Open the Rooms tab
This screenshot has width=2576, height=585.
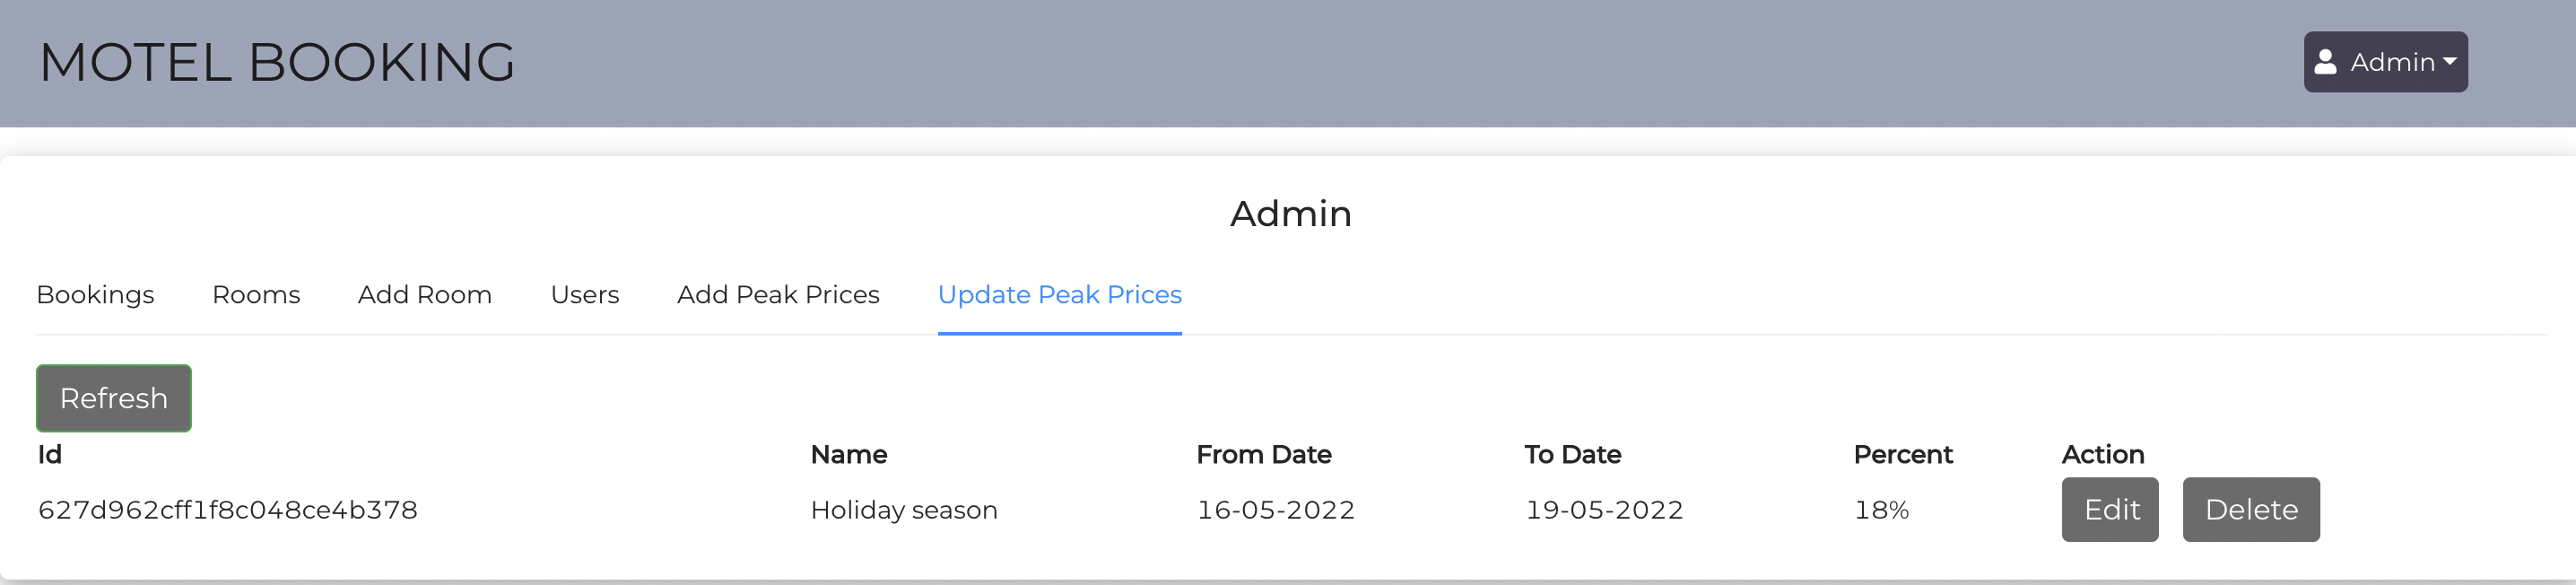[x=256, y=295]
